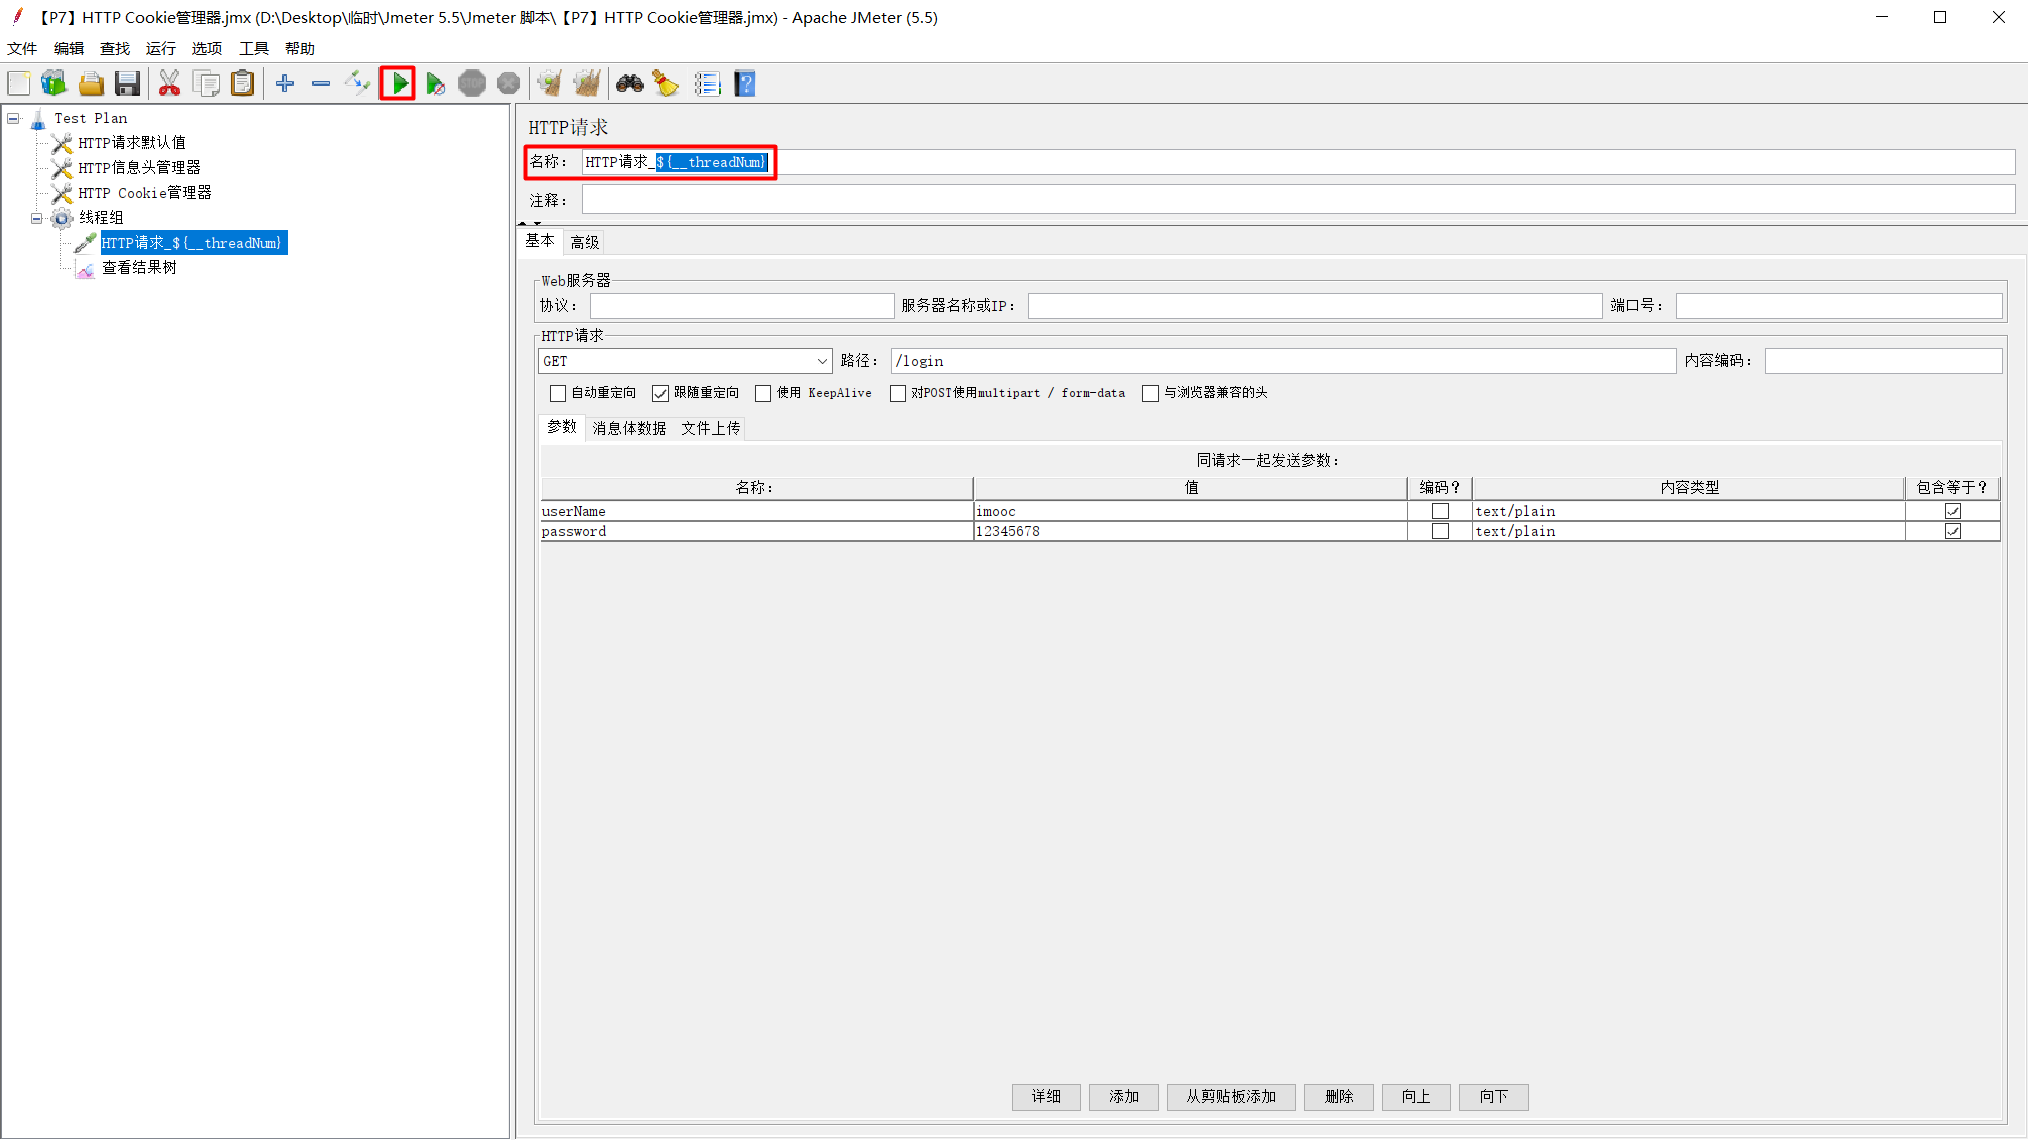Select the 线程组 node
The image size is (2028, 1140).
click(x=101, y=218)
